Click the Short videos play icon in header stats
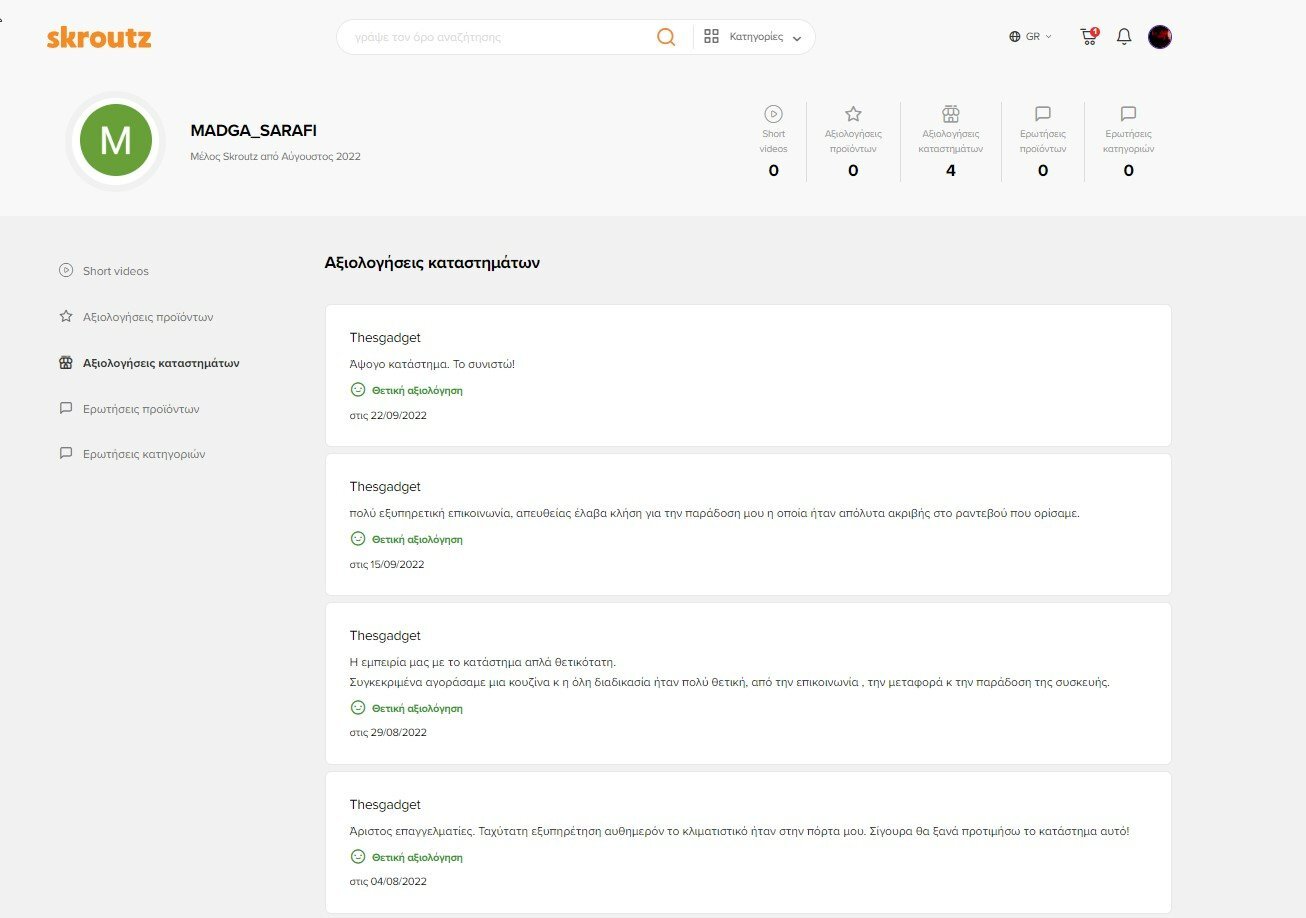The image size is (1306, 918). click(773, 114)
